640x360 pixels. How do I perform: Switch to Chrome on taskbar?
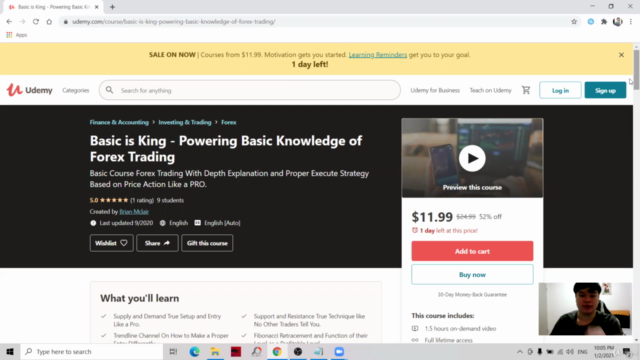coord(277,351)
